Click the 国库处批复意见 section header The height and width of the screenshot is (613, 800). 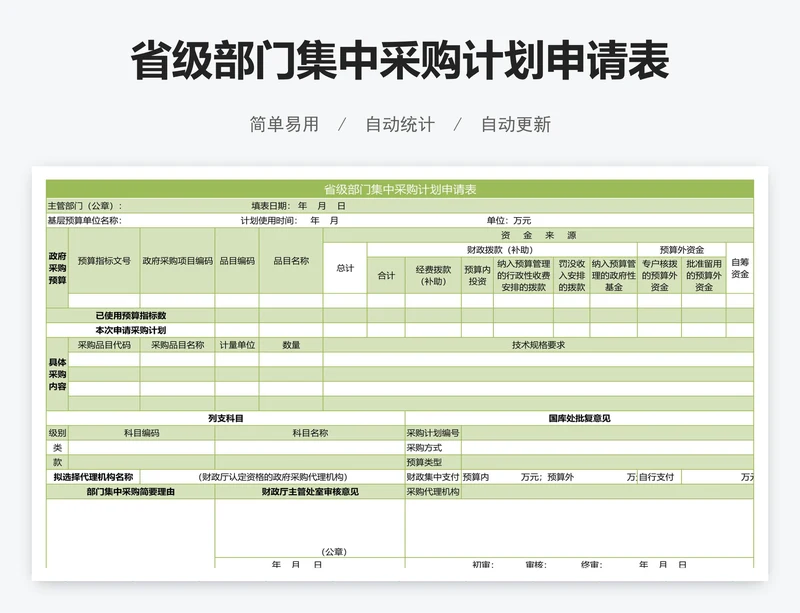[580, 419]
